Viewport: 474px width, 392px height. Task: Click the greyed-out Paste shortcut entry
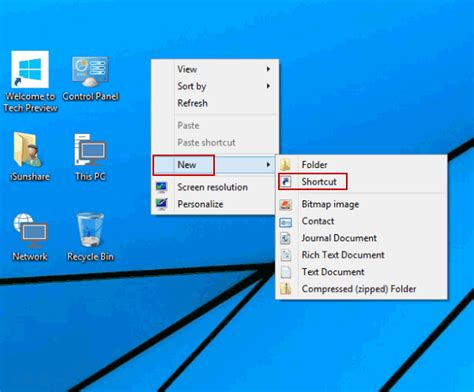215,142
